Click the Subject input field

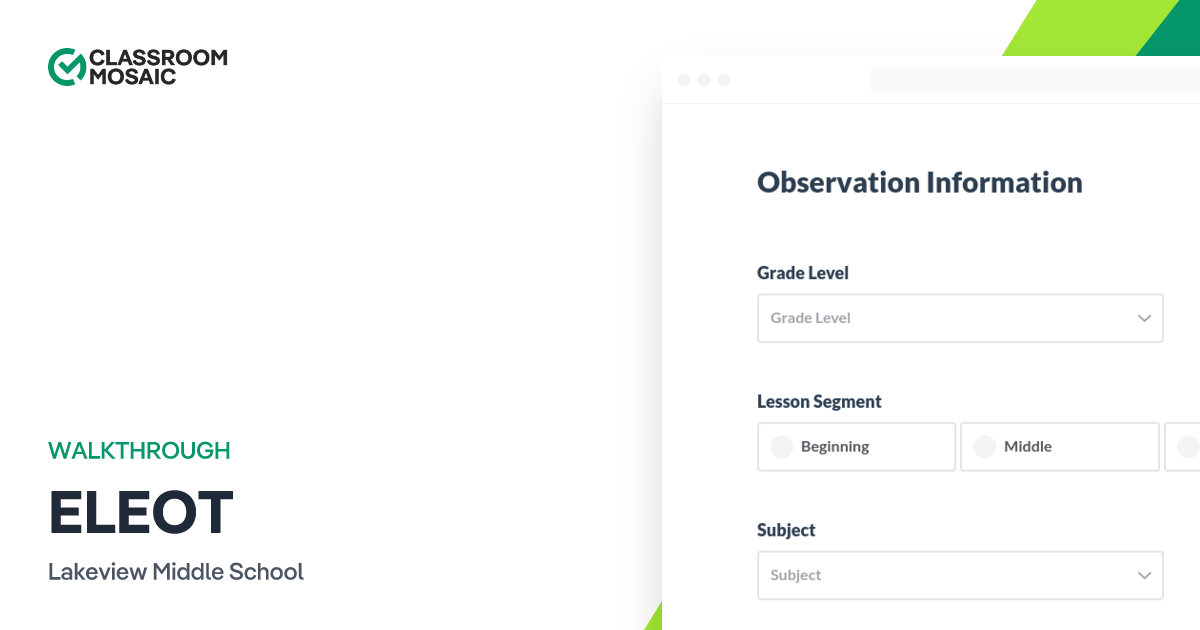960,575
